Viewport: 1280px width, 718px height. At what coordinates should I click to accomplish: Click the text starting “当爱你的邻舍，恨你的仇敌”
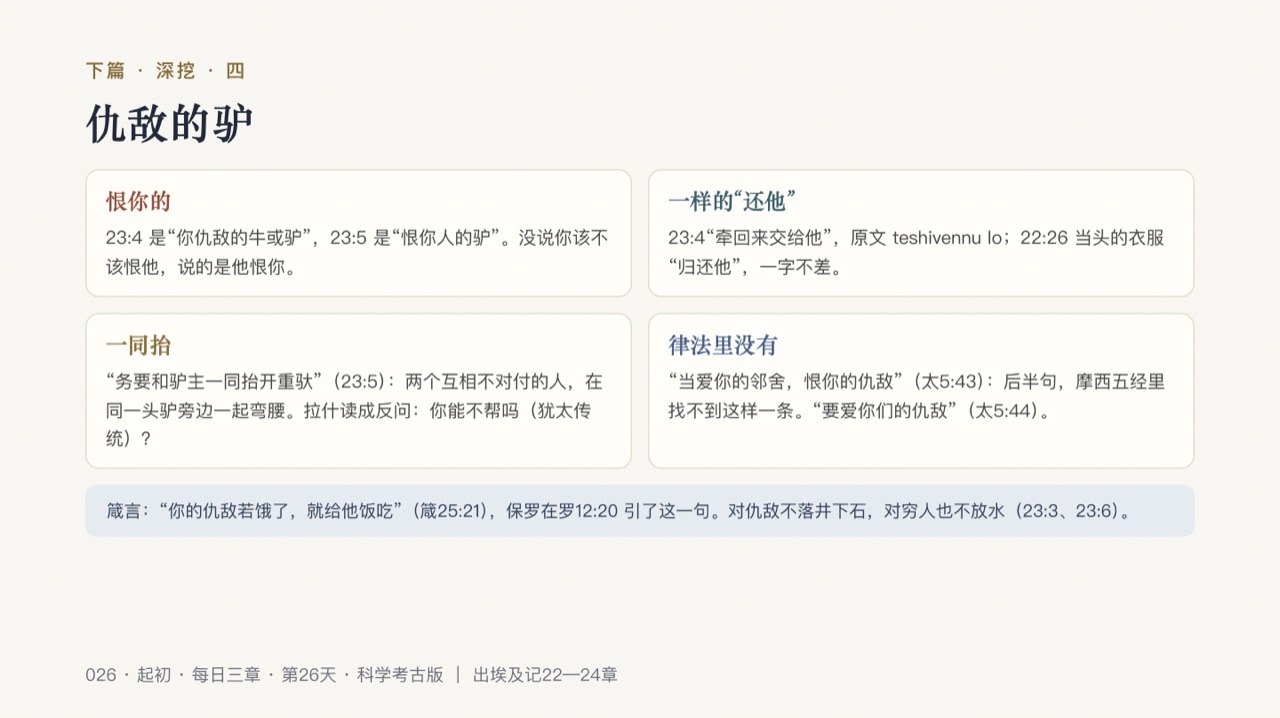916,396
